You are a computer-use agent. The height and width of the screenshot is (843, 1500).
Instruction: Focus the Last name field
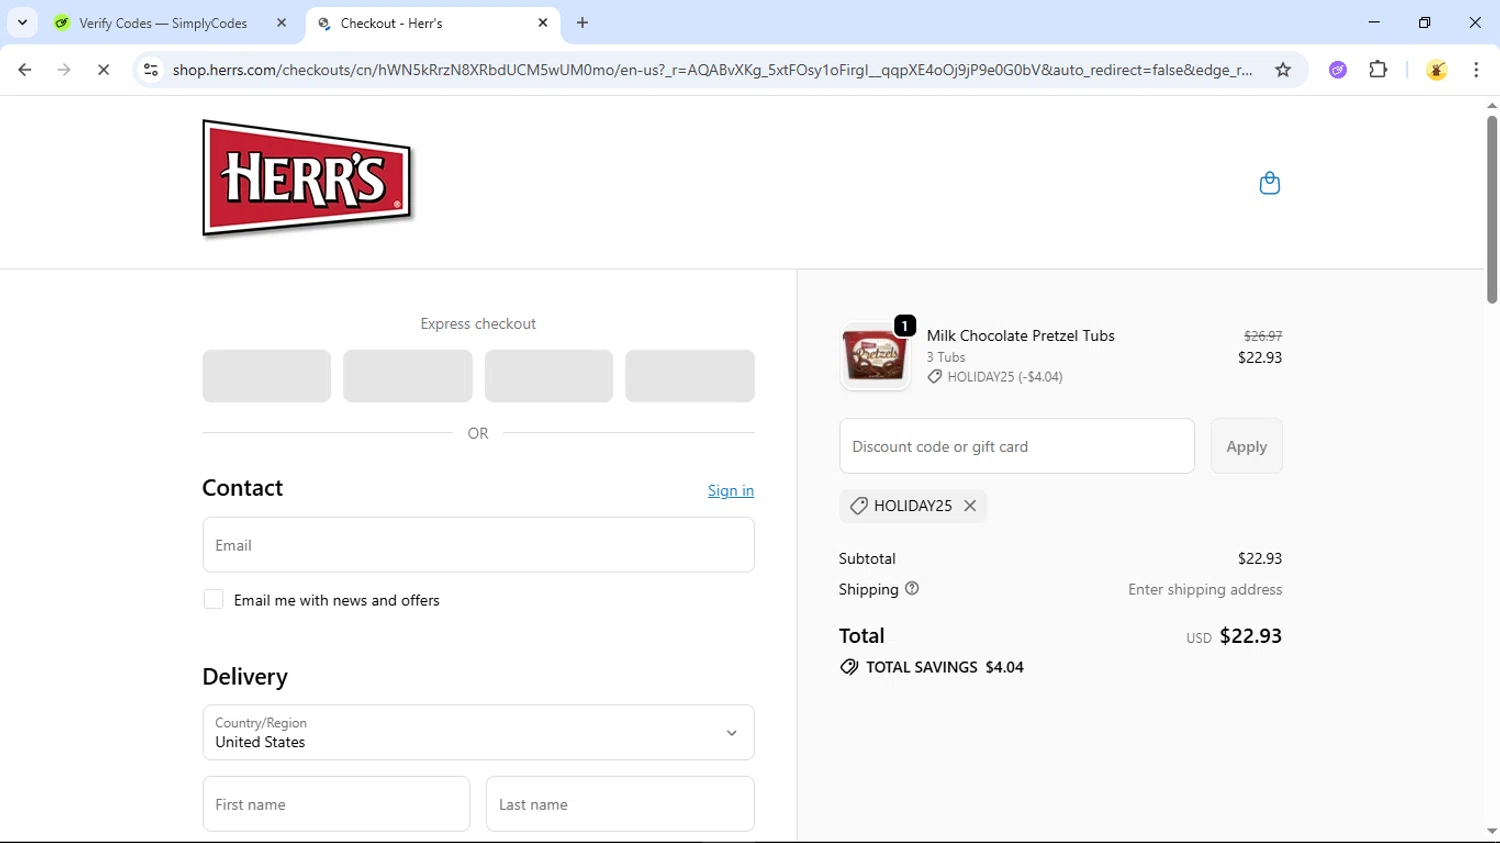coord(620,804)
